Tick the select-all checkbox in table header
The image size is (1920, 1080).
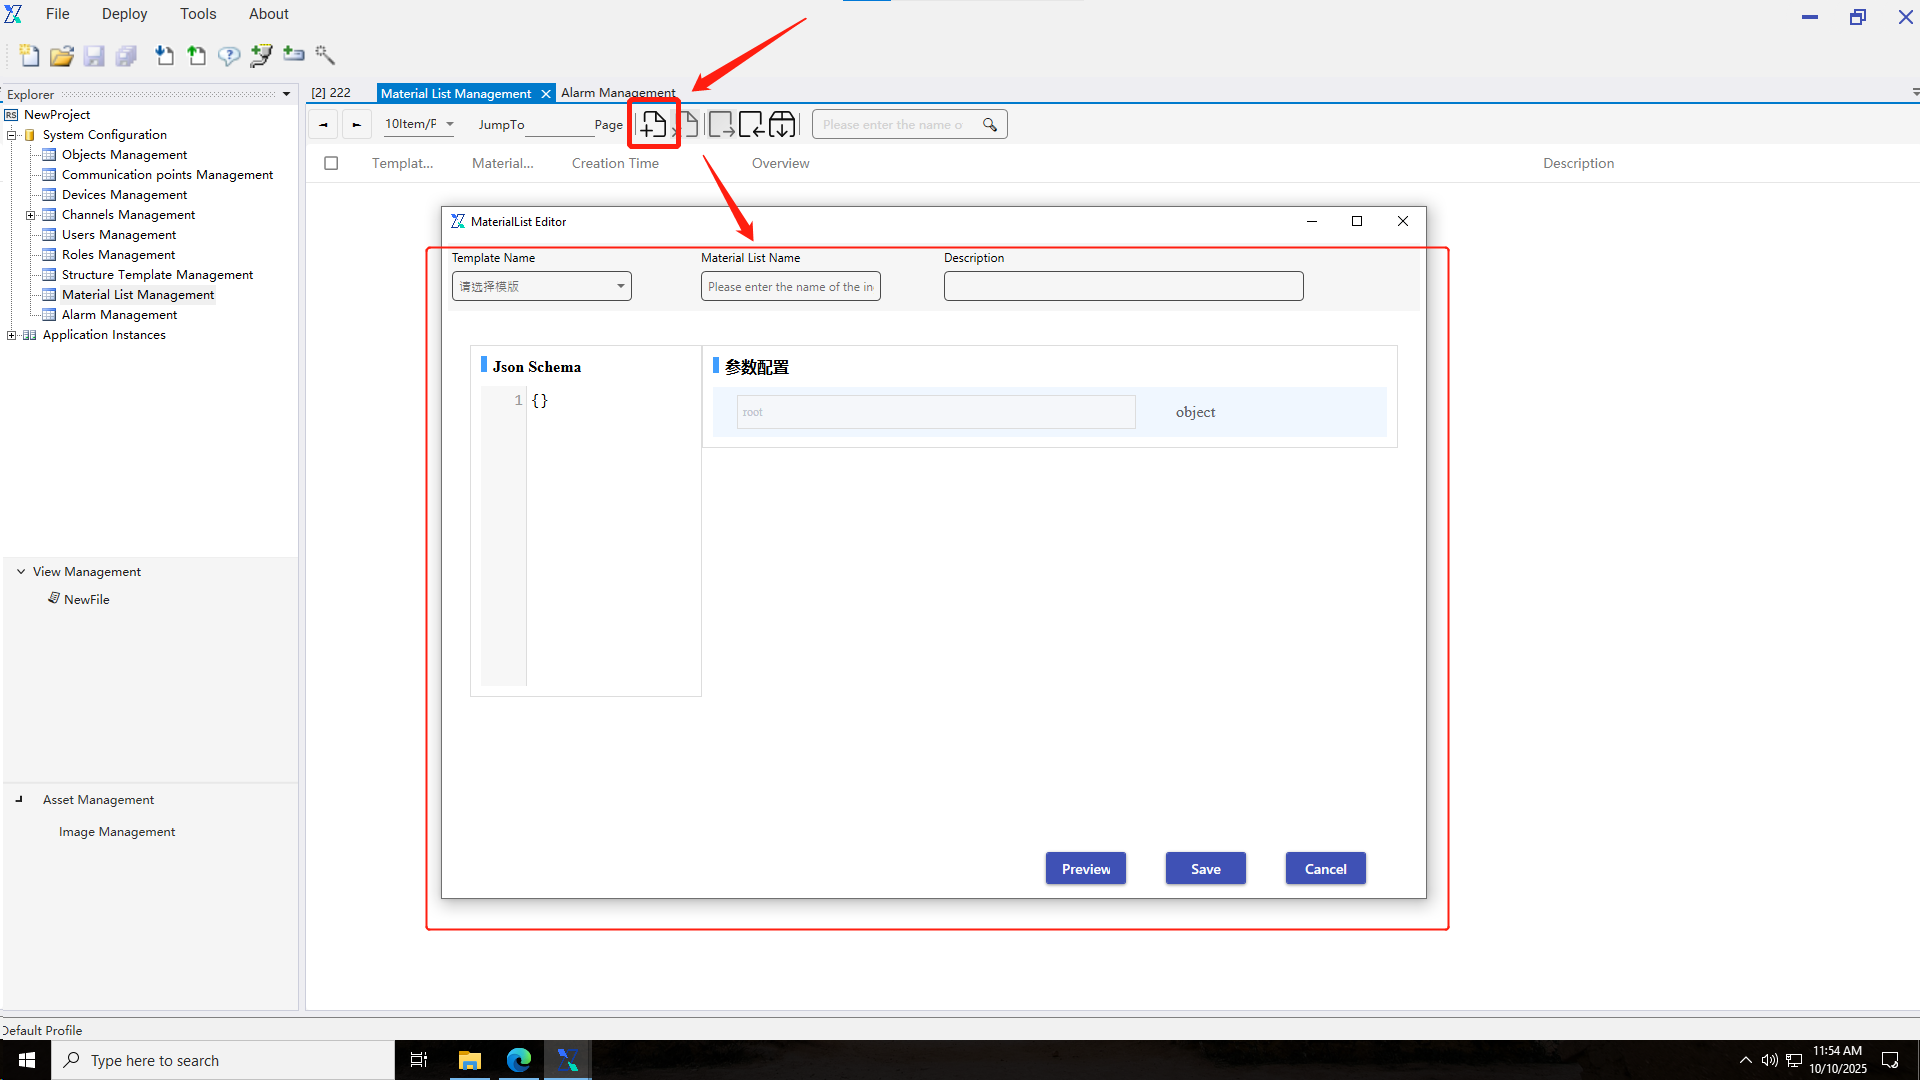331,163
